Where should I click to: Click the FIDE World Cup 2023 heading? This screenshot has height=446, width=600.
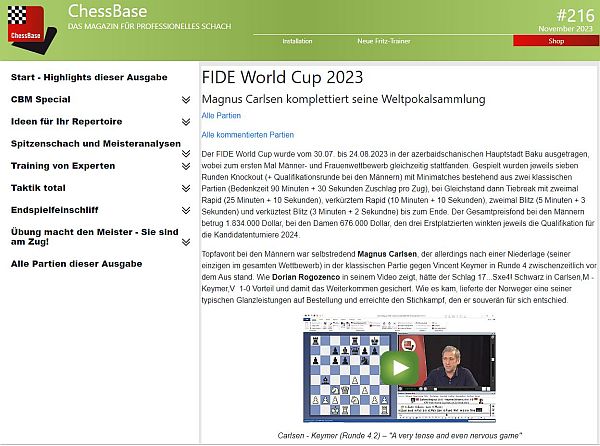tap(282, 77)
